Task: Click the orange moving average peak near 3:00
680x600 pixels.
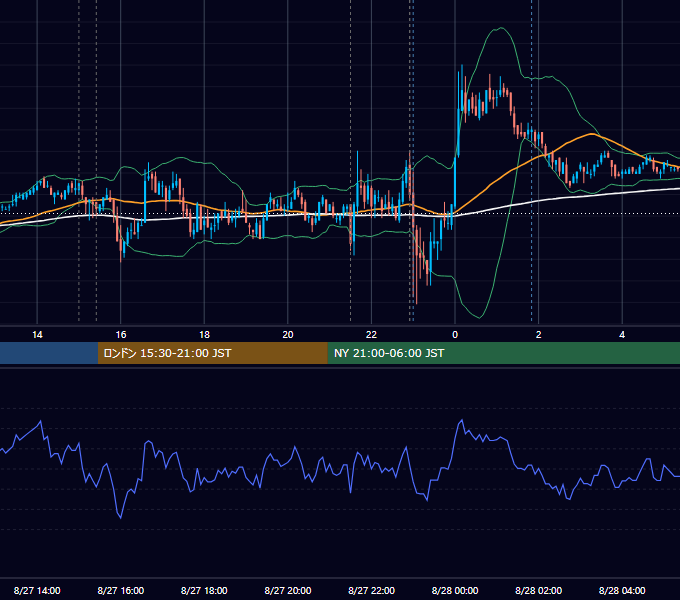Action: pyautogui.click(x=592, y=134)
